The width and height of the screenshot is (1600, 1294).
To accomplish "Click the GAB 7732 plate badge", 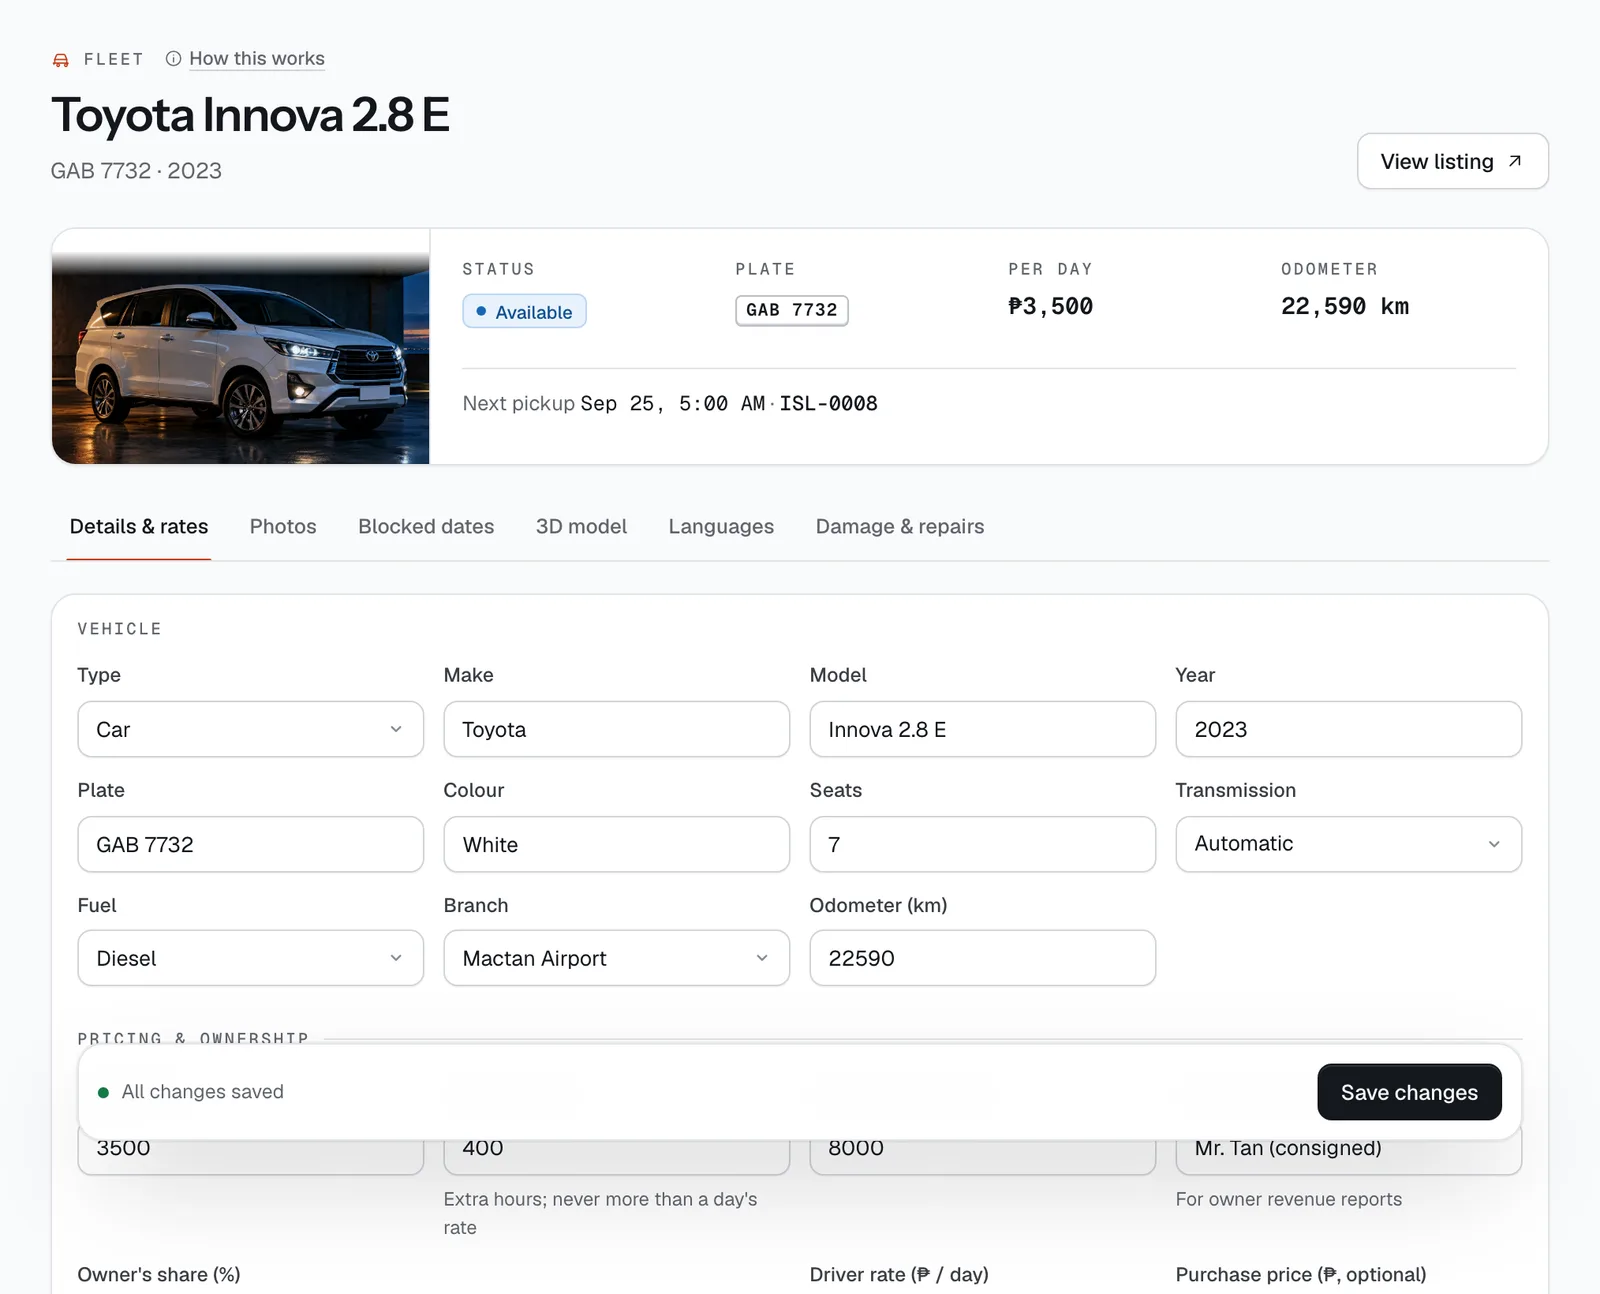I will [792, 310].
